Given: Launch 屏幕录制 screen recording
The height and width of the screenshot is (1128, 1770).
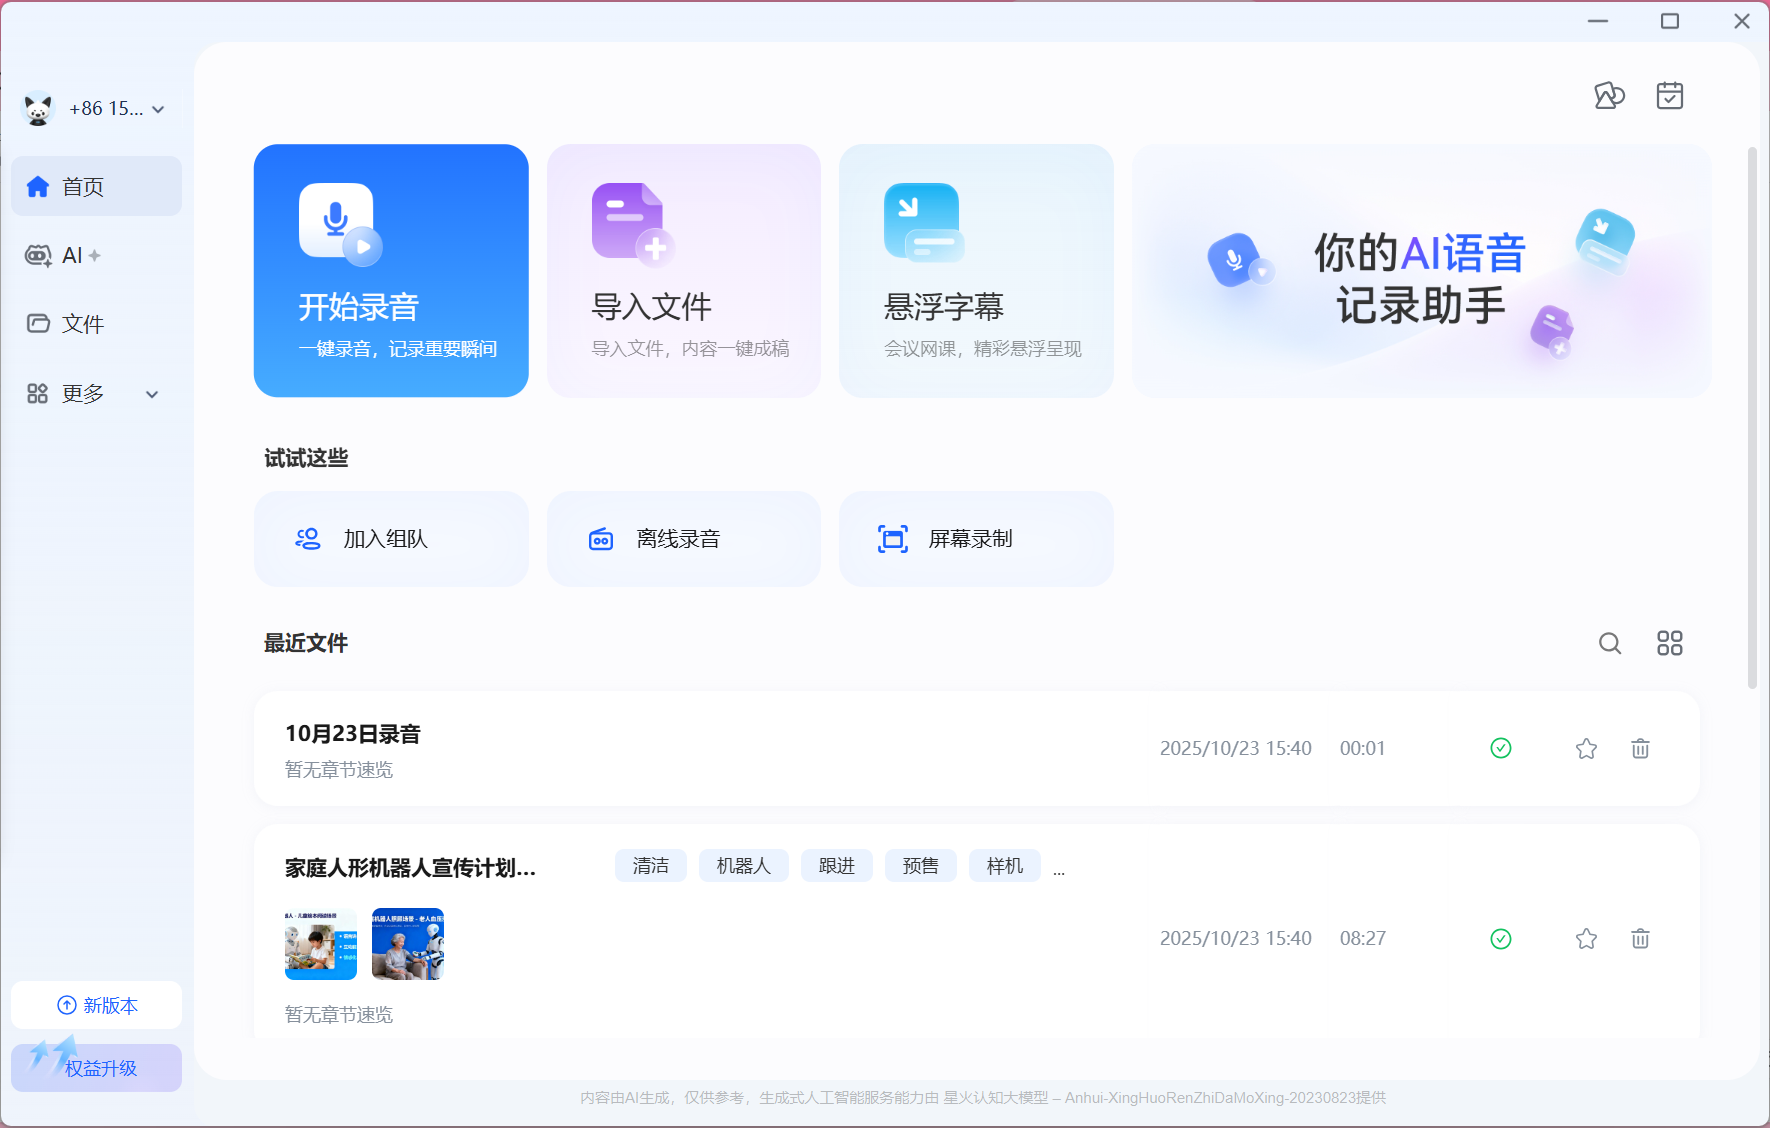Looking at the screenshot, I should tap(975, 538).
